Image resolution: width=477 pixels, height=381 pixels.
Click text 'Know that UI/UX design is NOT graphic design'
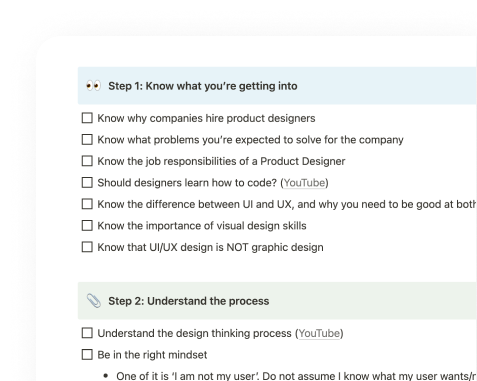tap(210, 247)
